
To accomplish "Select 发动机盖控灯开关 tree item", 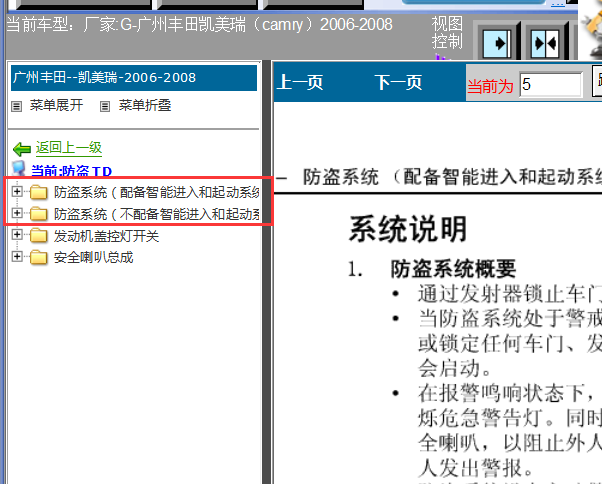I will tap(106, 236).
